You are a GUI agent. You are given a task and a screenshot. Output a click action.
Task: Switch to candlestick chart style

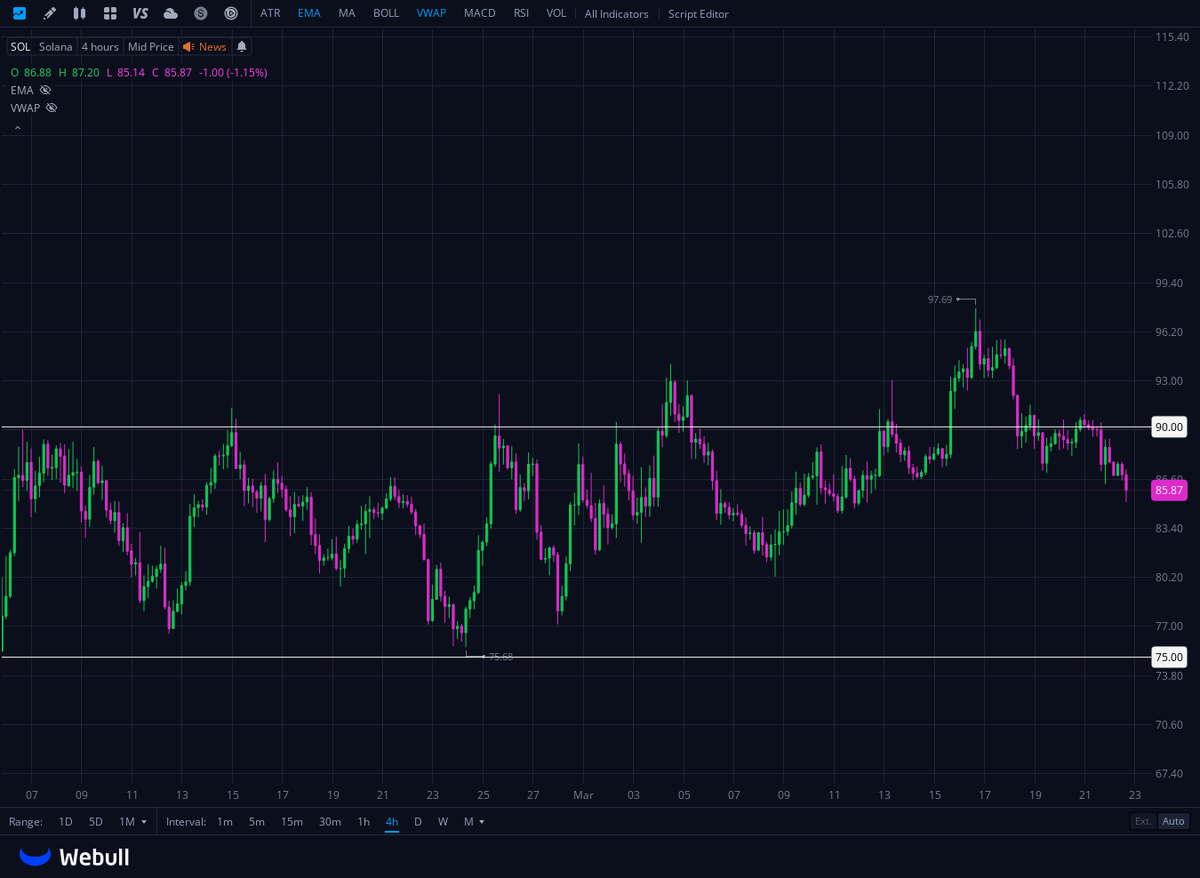80,13
